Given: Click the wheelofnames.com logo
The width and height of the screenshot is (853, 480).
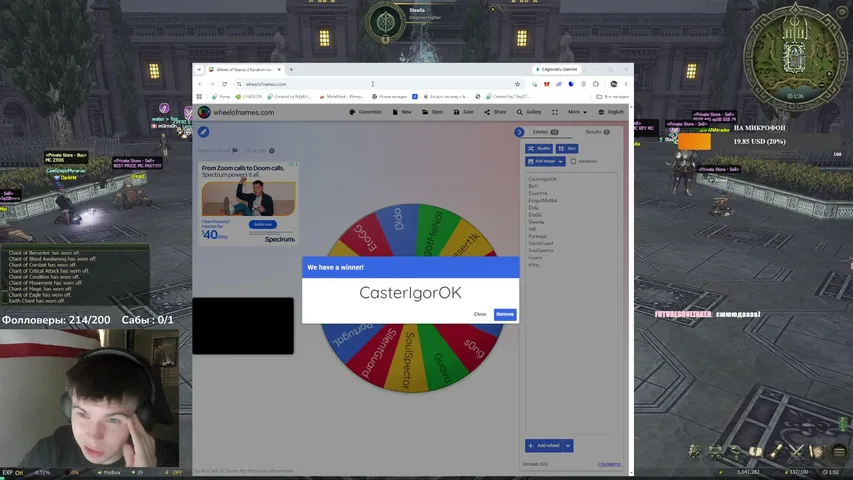Looking at the screenshot, I should pyautogui.click(x=236, y=112).
